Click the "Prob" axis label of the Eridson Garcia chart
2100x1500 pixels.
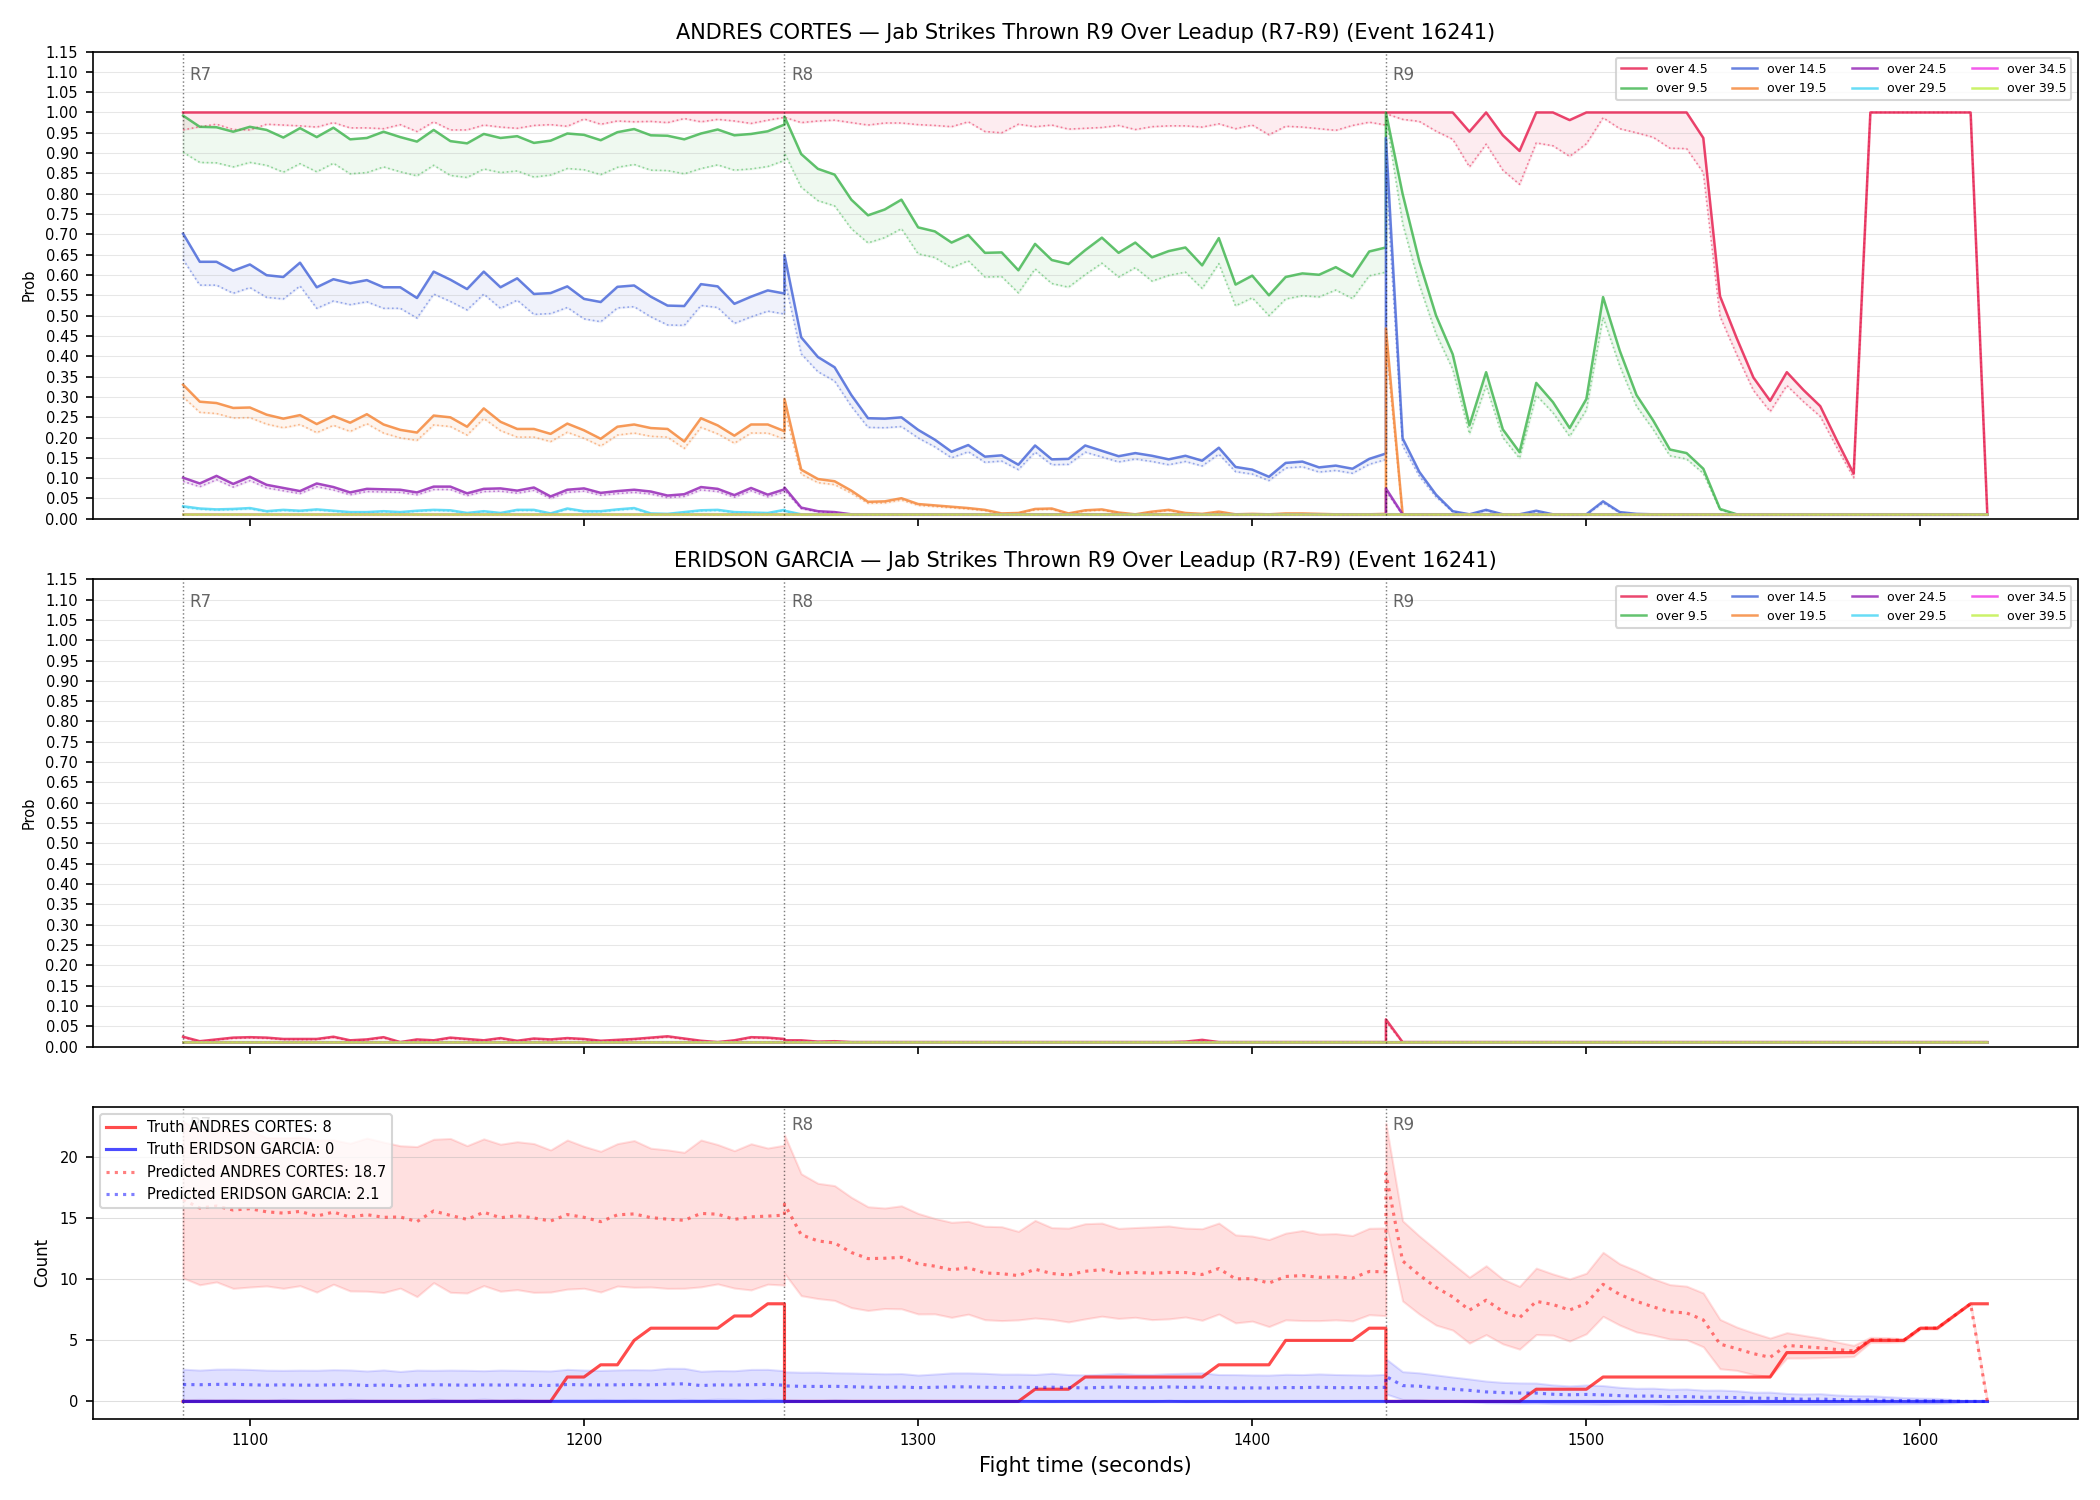coord(29,814)
